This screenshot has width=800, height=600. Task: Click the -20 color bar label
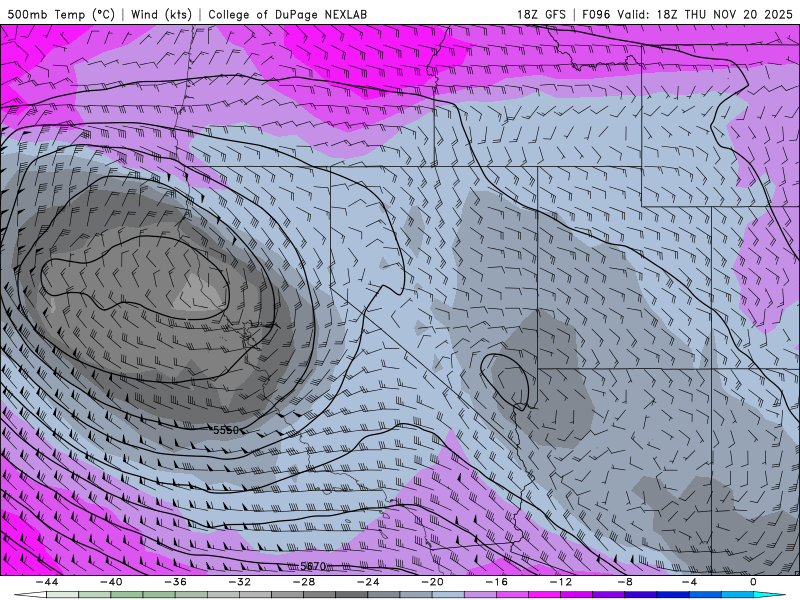click(x=433, y=582)
